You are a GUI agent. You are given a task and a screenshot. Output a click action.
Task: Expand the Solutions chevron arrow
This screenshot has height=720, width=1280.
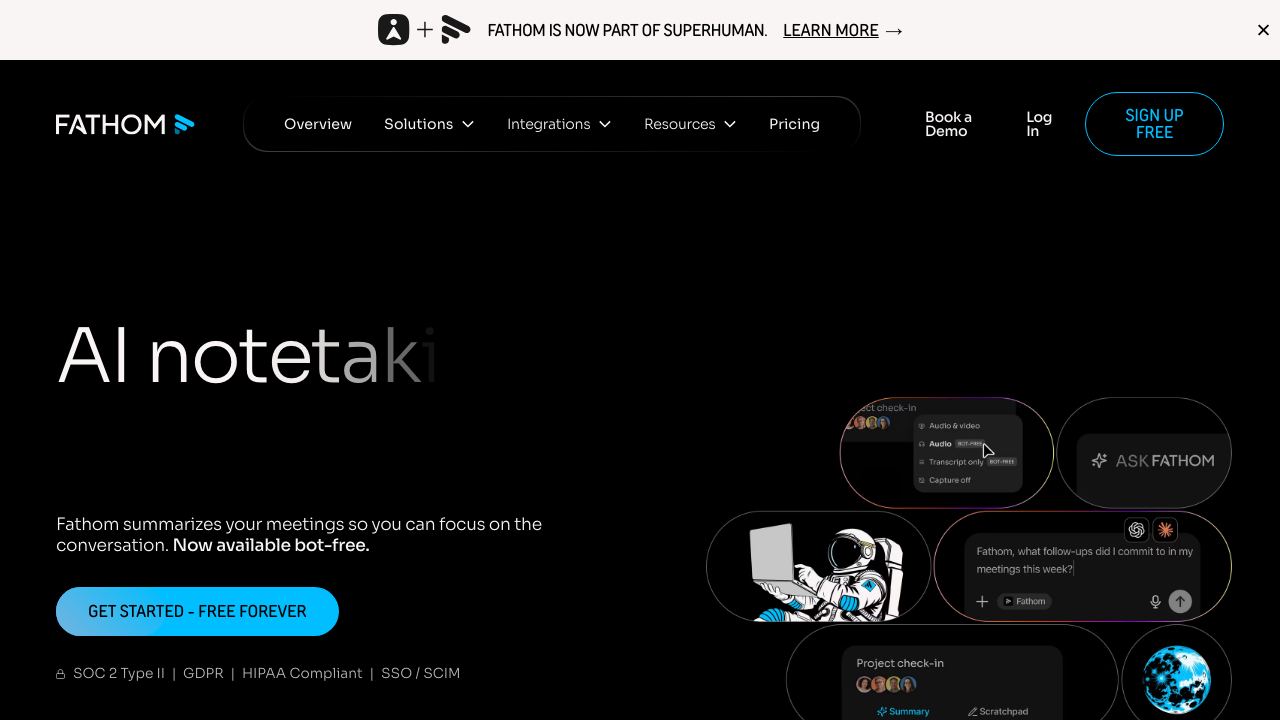[x=468, y=124]
